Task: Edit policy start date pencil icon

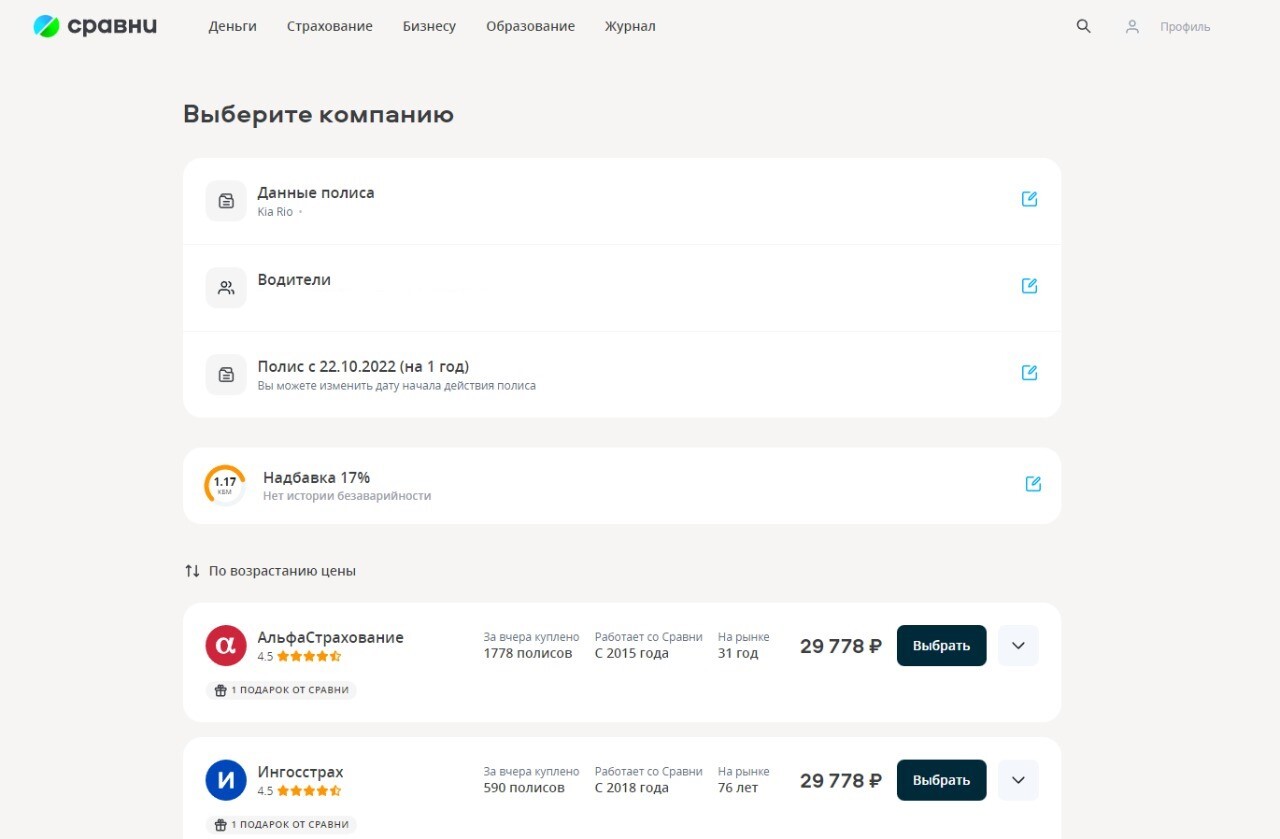Action: [1029, 373]
